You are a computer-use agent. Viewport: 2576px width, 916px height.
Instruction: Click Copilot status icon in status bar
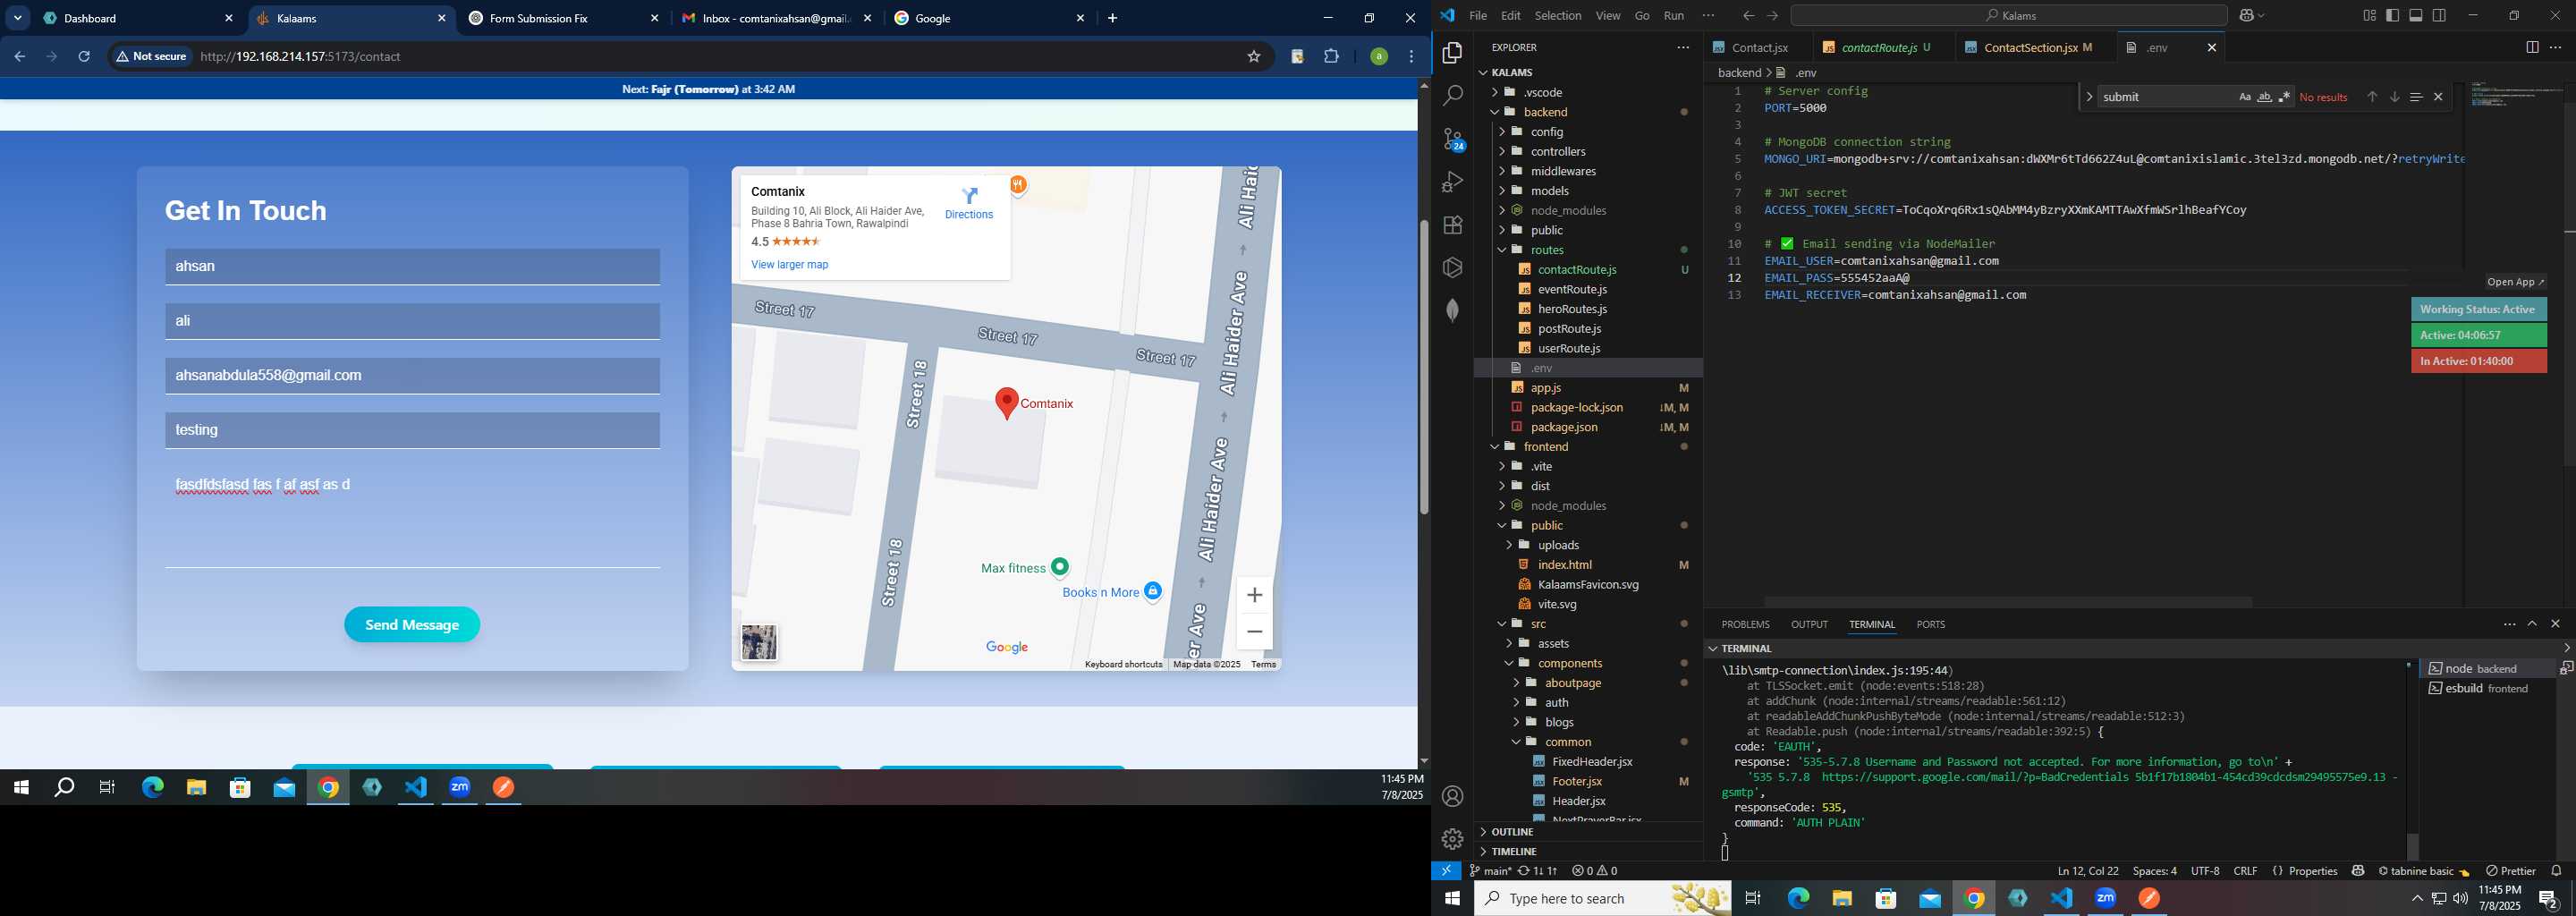click(2357, 871)
